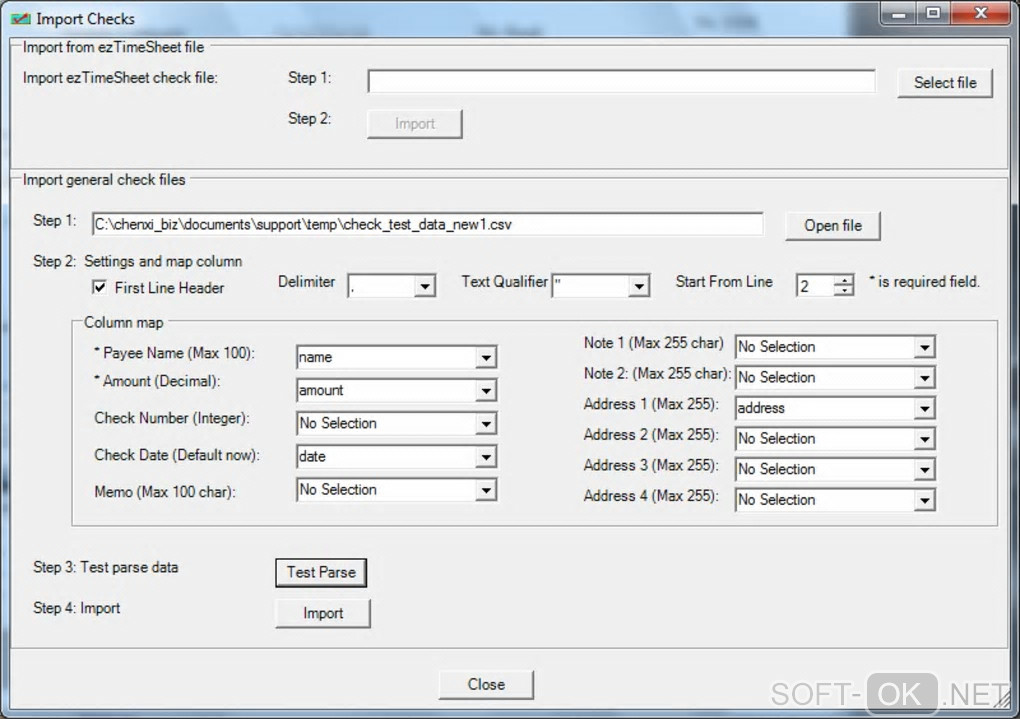
Task: Click the disabled ezTimeSheet Import button
Action: point(415,124)
